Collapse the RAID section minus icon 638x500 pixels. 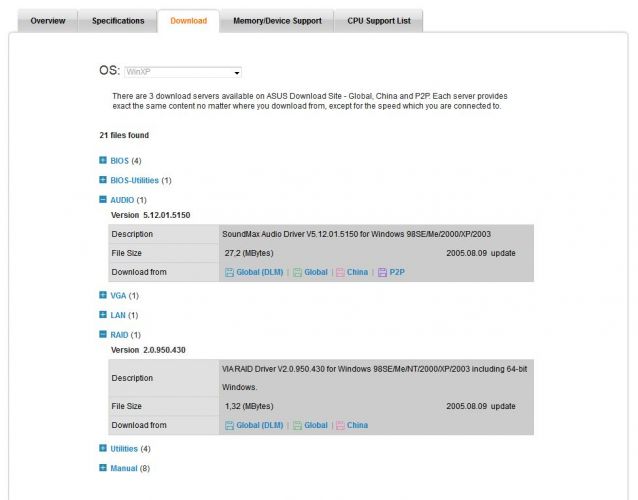pyautogui.click(x=103, y=334)
